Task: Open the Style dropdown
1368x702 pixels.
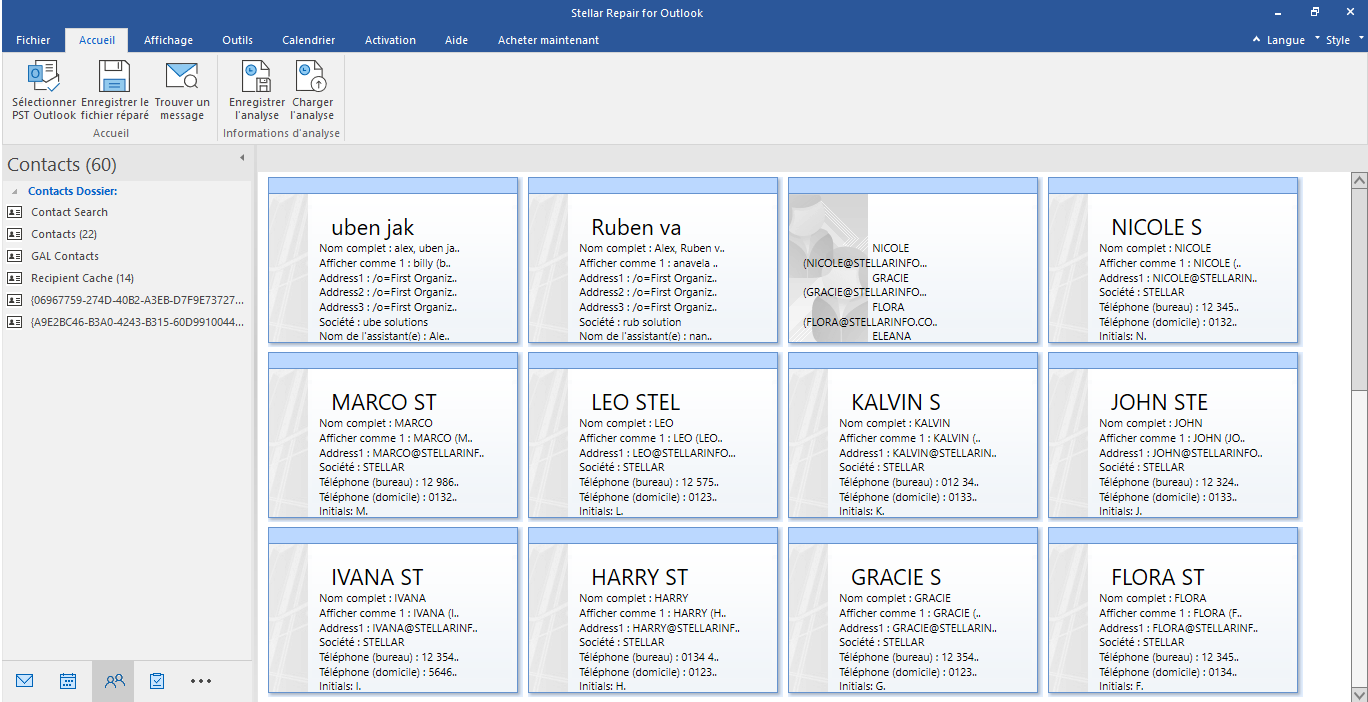Action: [1344, 40]
